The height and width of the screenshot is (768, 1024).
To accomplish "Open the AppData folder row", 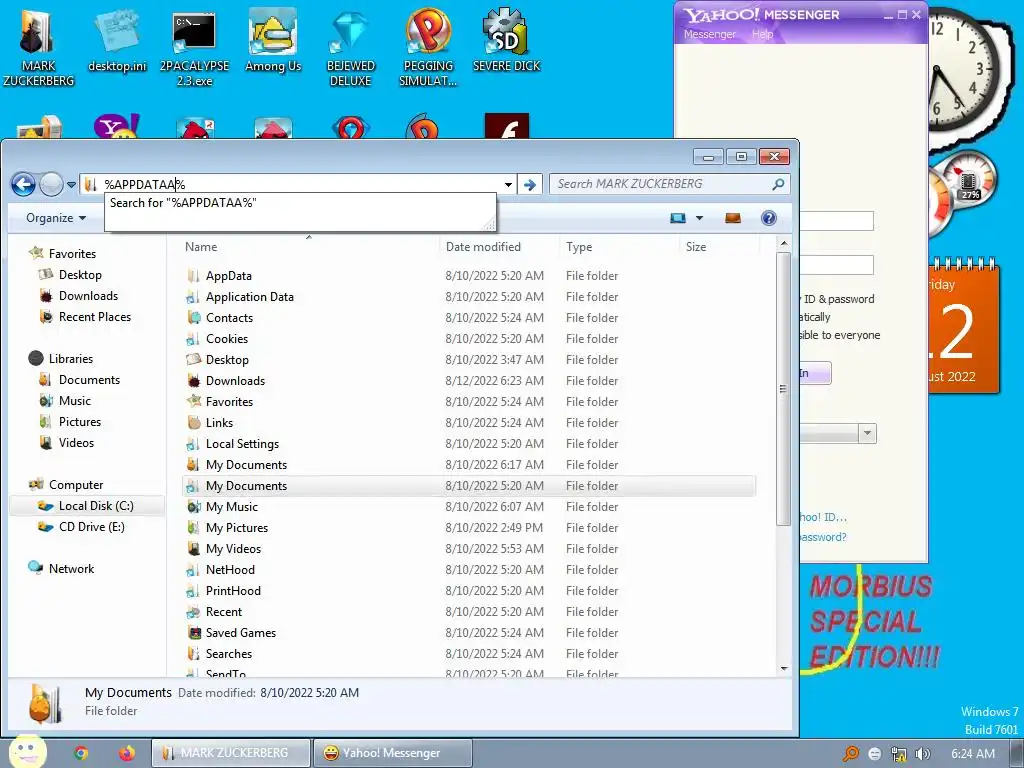I will pyautogui.click(x=468, y=276).
